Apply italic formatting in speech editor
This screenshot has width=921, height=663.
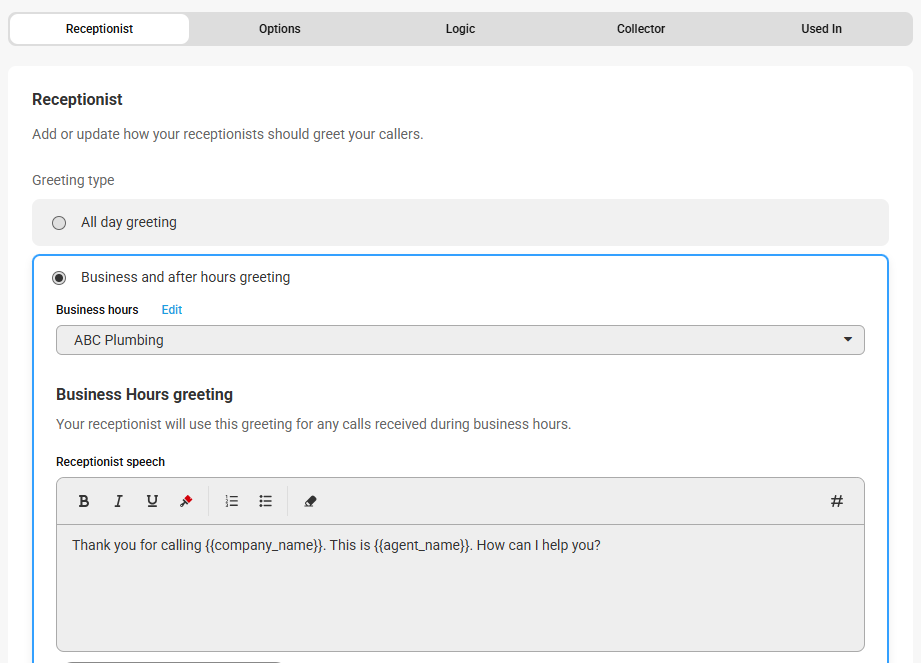pyautogui.click(x=118, y=501)
